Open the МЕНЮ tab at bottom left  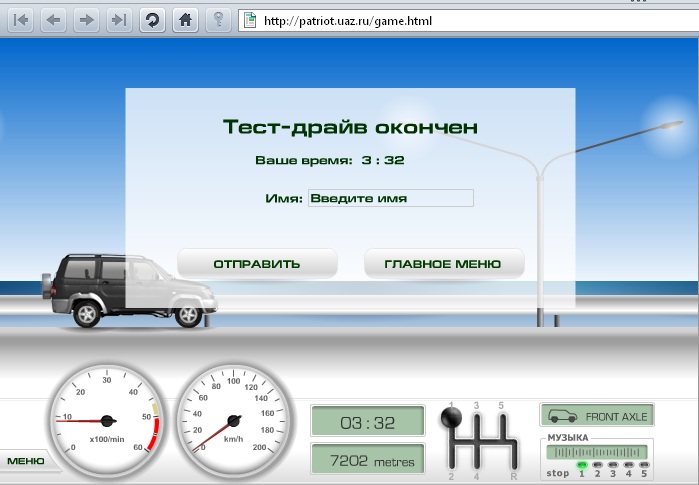pos(26,461)
